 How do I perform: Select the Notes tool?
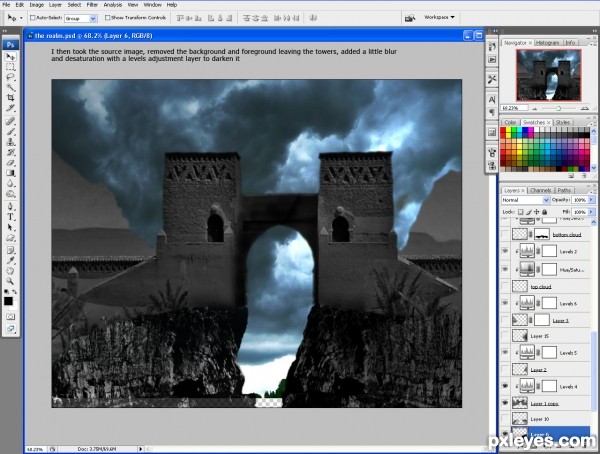click(x=10, y=250)
